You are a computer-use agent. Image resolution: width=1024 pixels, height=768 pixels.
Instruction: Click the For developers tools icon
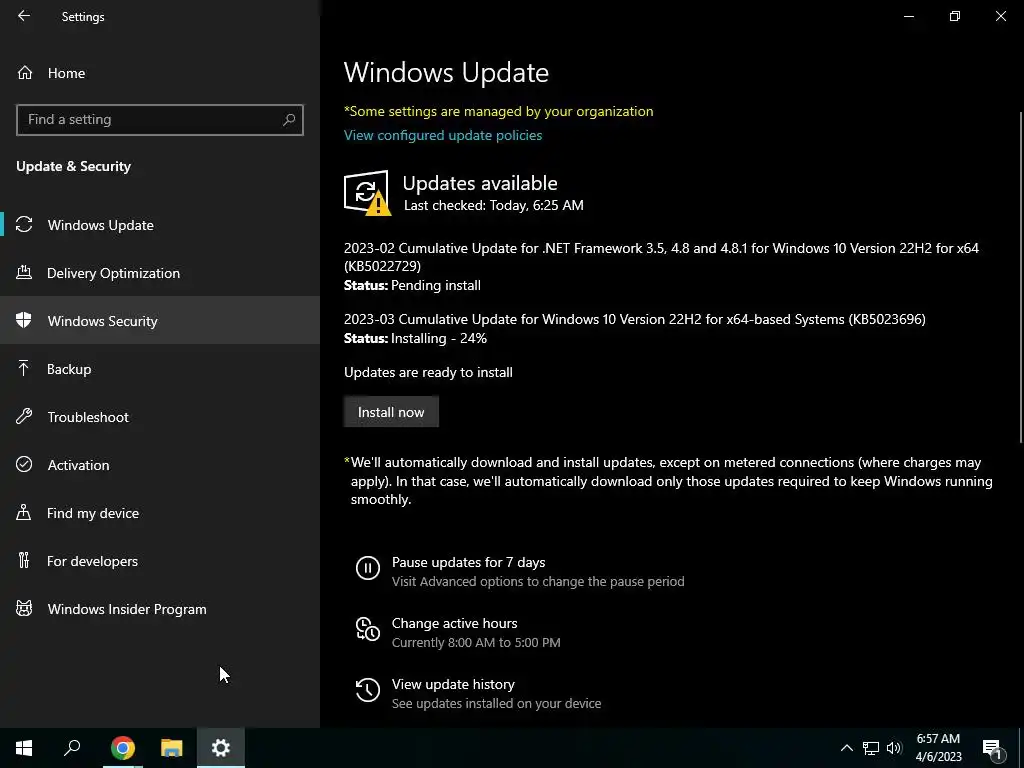24,560
